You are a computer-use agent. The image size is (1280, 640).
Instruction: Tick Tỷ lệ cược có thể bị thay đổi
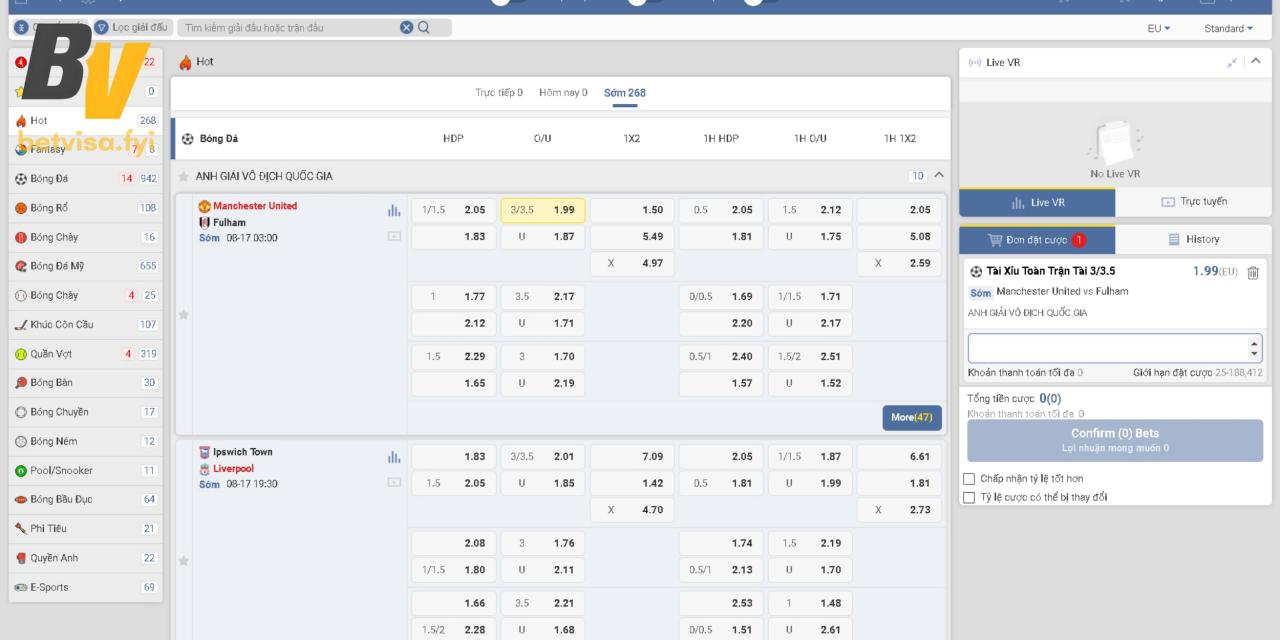point(968,497)
